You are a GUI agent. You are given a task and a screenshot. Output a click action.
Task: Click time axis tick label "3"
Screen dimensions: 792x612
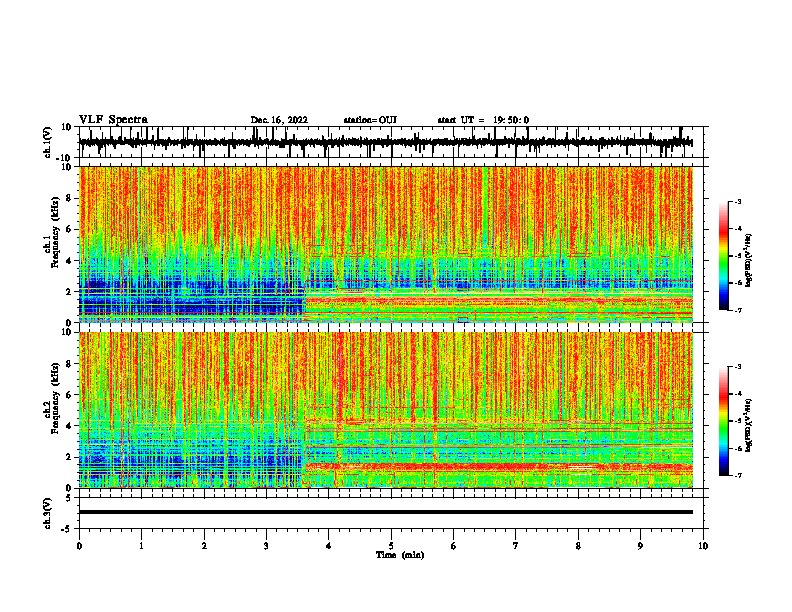266,546
